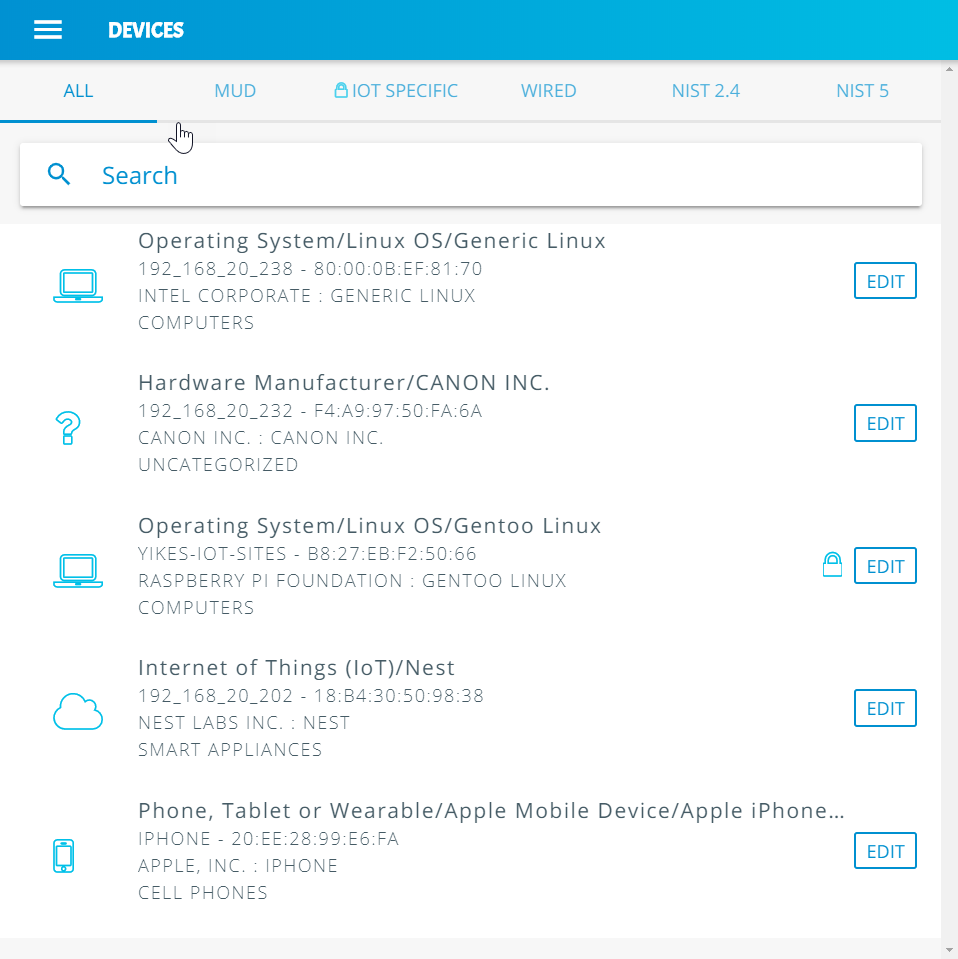
Task: Click '192_168_20_232 - F4:A9:97:50:FA:6A' text
Action: tap(310, 411)
